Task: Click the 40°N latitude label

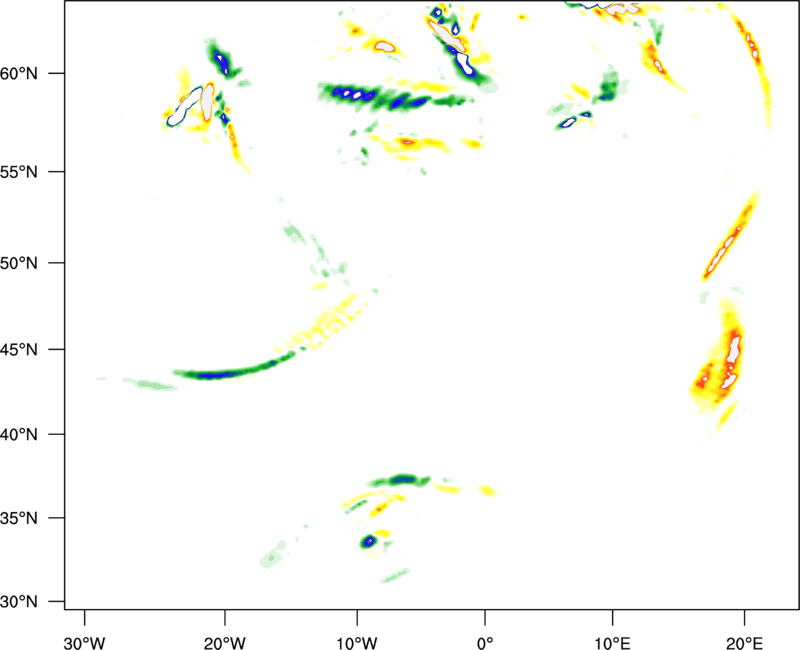Action: tap(19, 434)
